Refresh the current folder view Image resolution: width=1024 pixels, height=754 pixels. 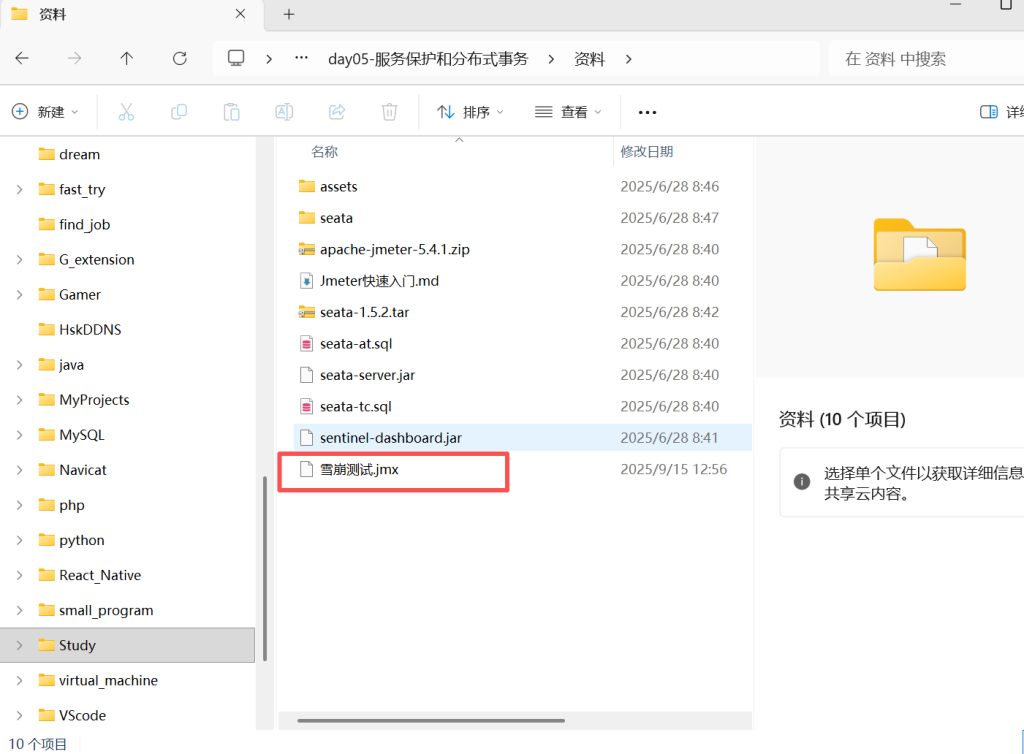(180, 59)
